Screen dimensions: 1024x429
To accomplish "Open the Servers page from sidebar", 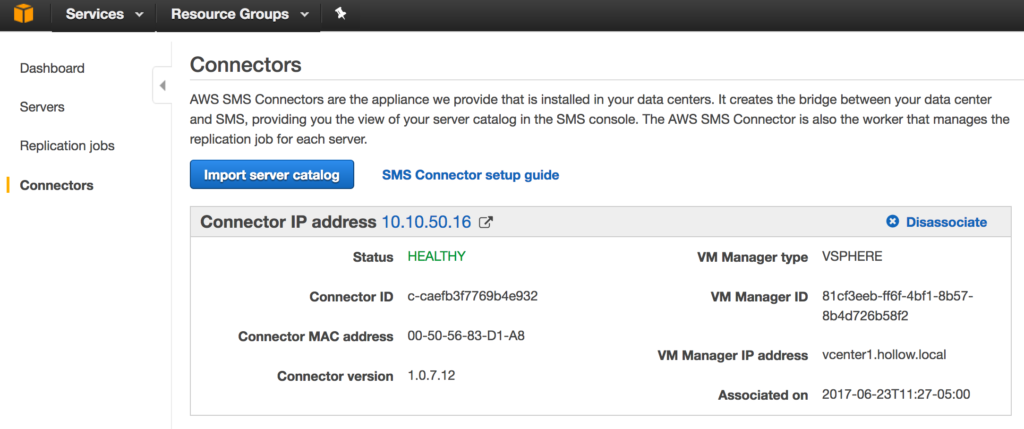I will pyautogui.click(x=42, y=106).
